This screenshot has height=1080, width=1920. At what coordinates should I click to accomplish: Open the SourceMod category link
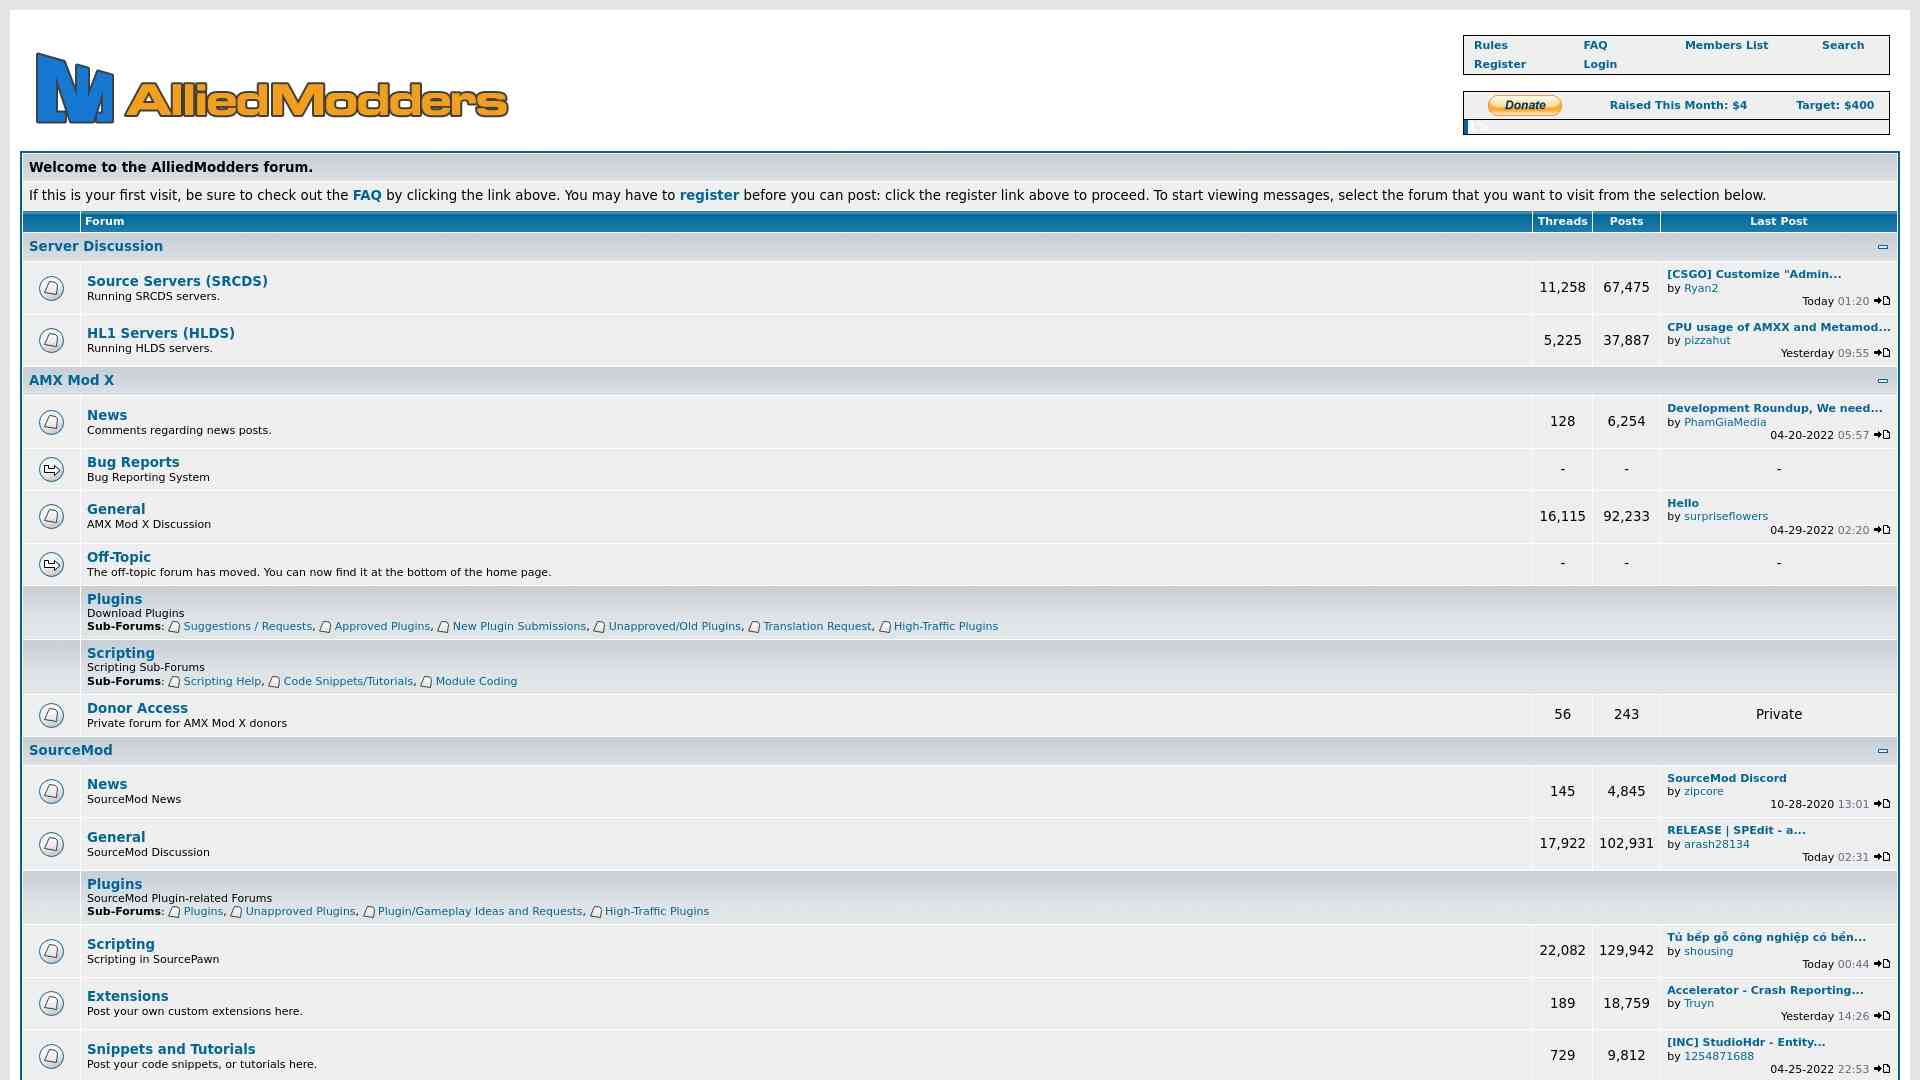[70, 750]
